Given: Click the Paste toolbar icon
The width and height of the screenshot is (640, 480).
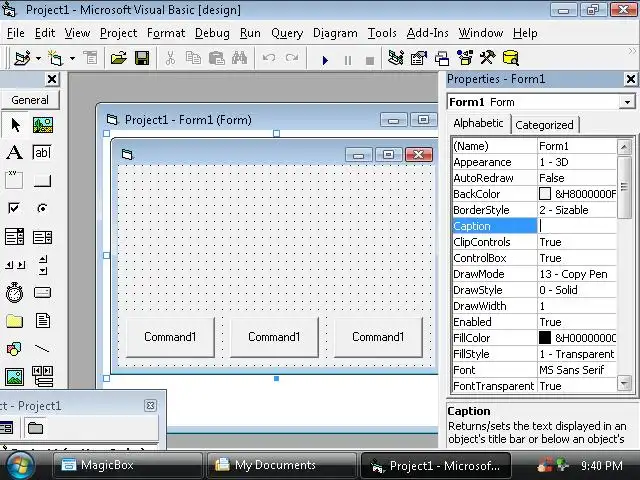Looking at the screenshot, I should 217,58.
